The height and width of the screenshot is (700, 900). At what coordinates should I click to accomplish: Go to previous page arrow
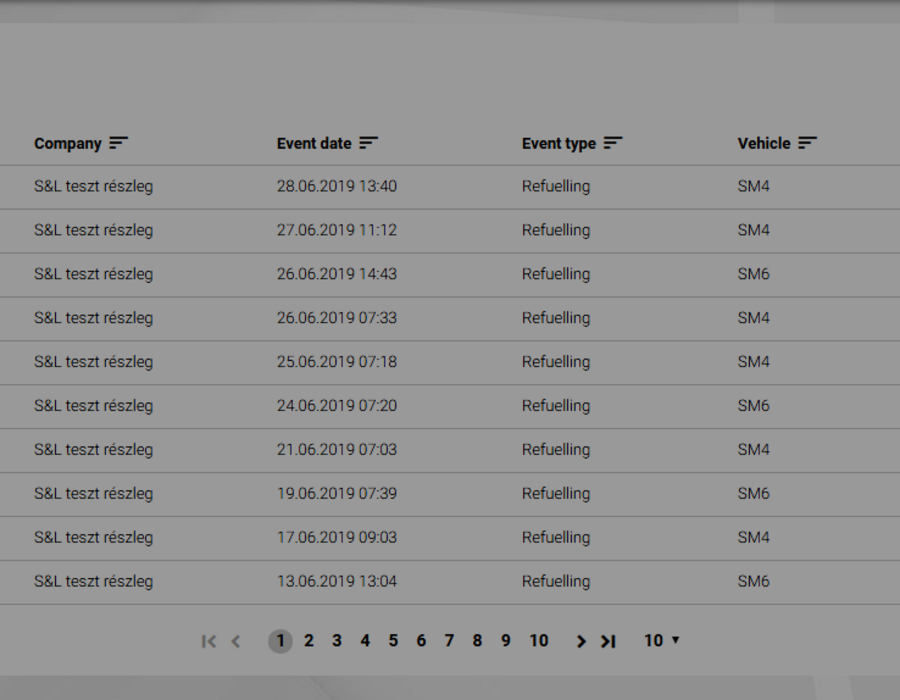(236, 641)
